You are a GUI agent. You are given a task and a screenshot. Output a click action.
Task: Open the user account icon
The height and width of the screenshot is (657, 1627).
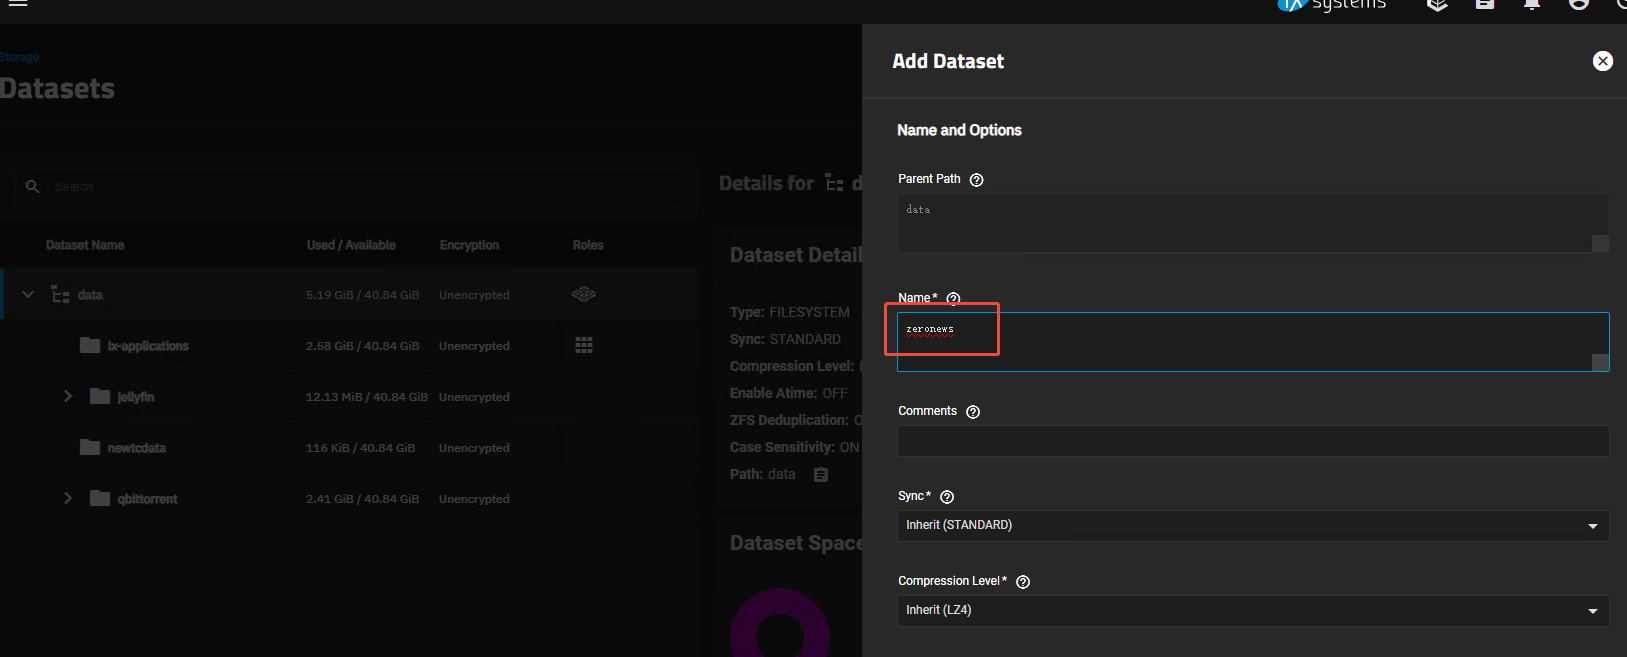point(1579,4)
